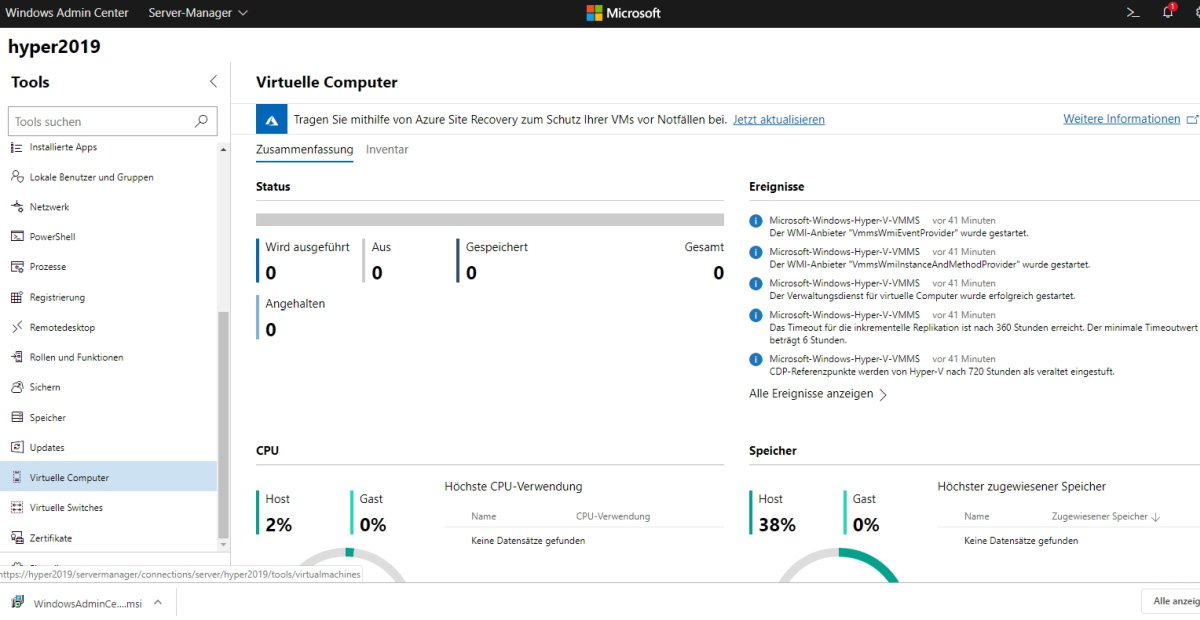Click the info icon next to Microsoft-Windows-Hyper-V-VMMS event
The image size is (1200, 620).
(x=755, y=219)
